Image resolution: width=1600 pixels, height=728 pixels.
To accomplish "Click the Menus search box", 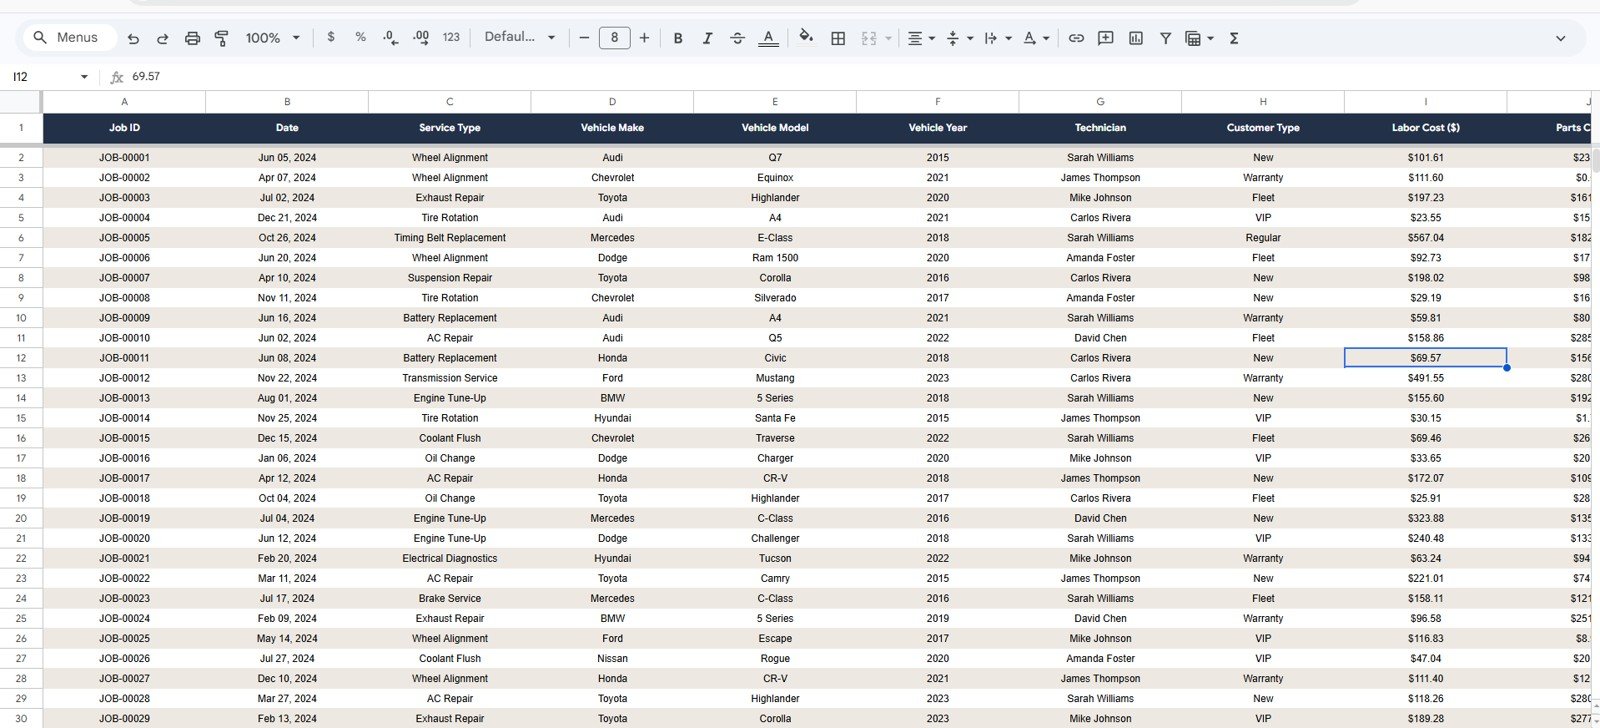I will click(68, 38).
